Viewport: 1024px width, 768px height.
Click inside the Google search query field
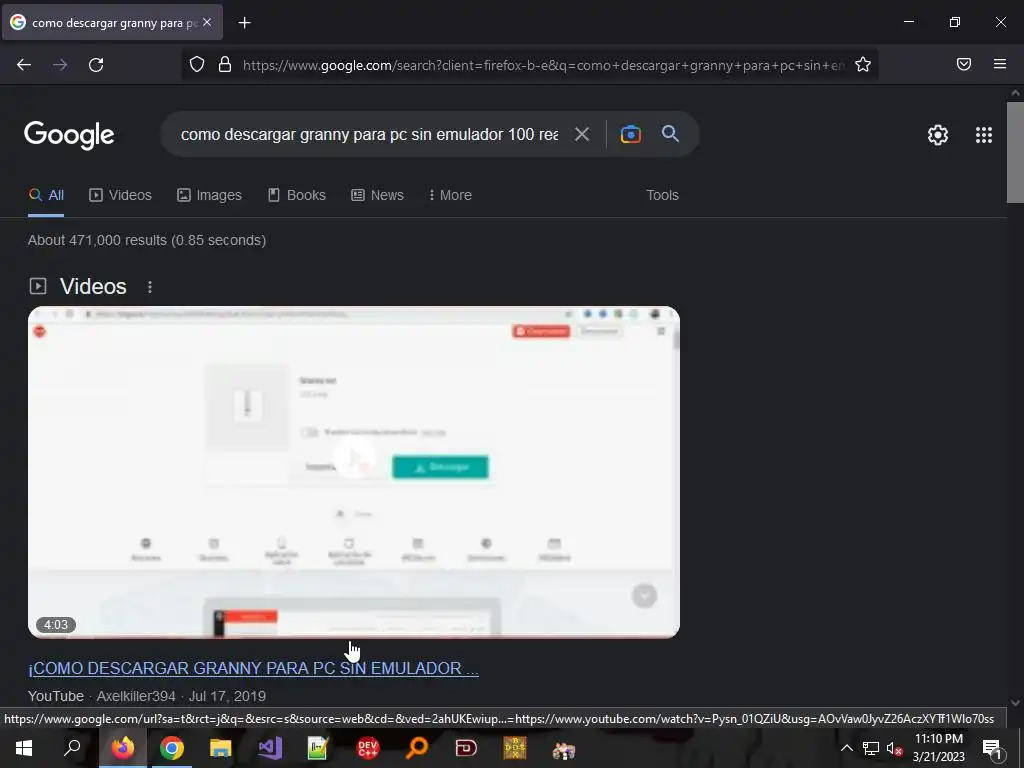click(x=369, y=135)
